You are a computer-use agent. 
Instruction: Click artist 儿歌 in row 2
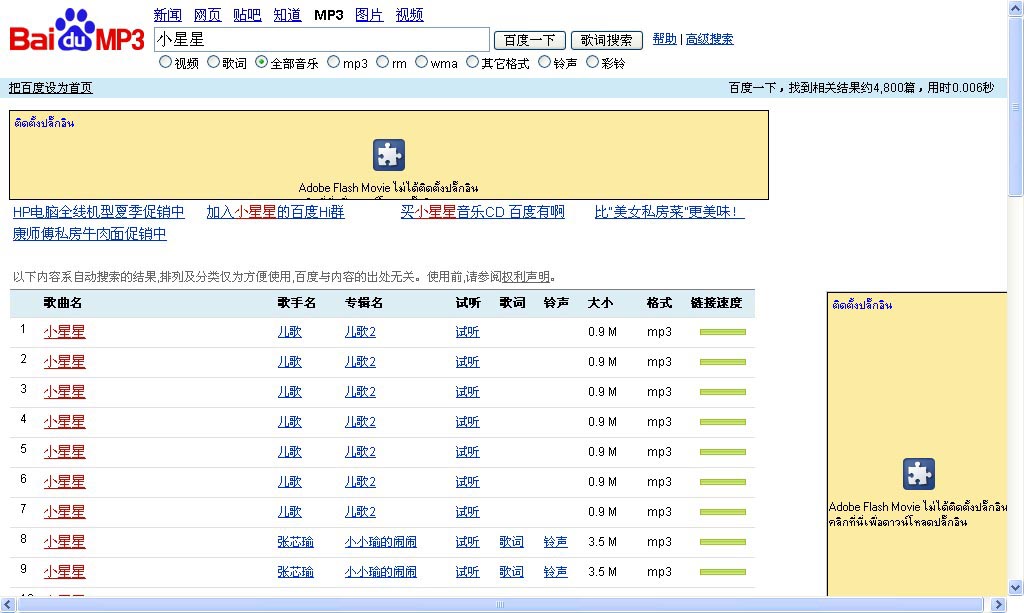click(289, 362)
